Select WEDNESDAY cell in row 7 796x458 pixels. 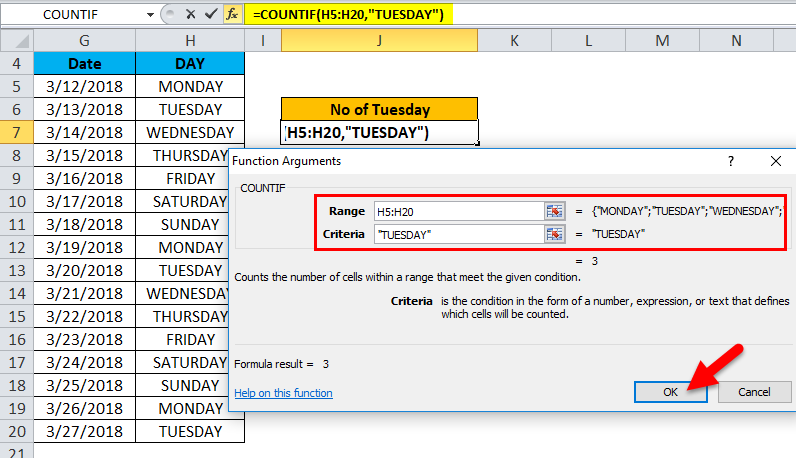(x=190, y=133)
